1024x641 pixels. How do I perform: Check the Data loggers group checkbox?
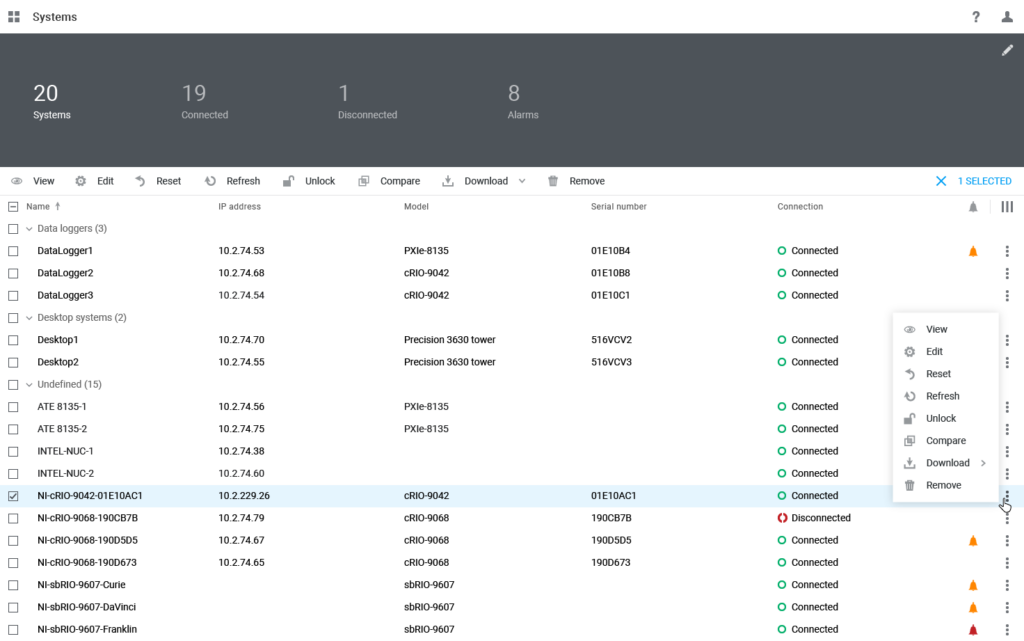[x=13, y=229]
